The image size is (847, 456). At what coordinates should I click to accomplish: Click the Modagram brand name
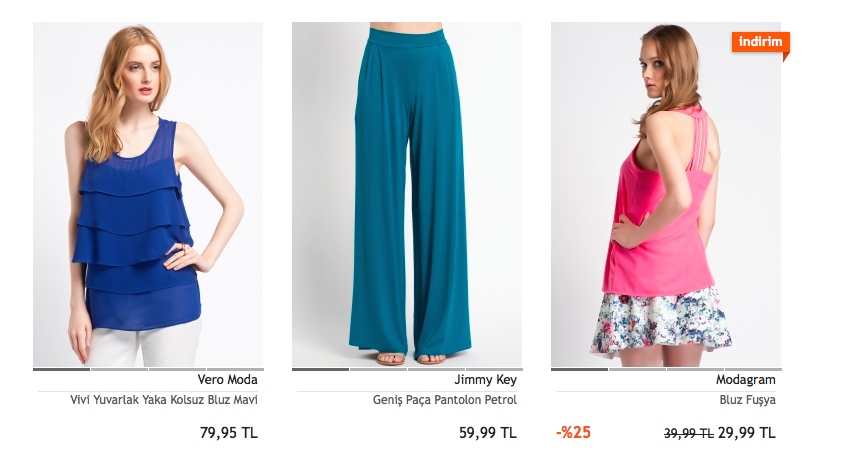(x=745, y=380)
